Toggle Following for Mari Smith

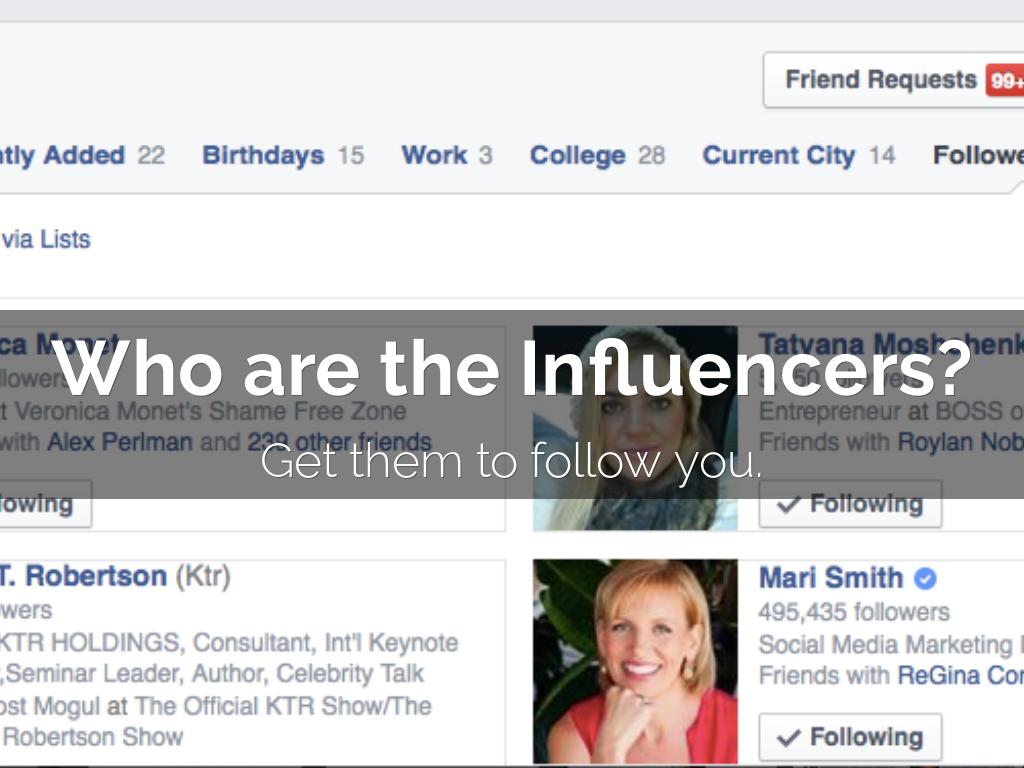(850, 738)
